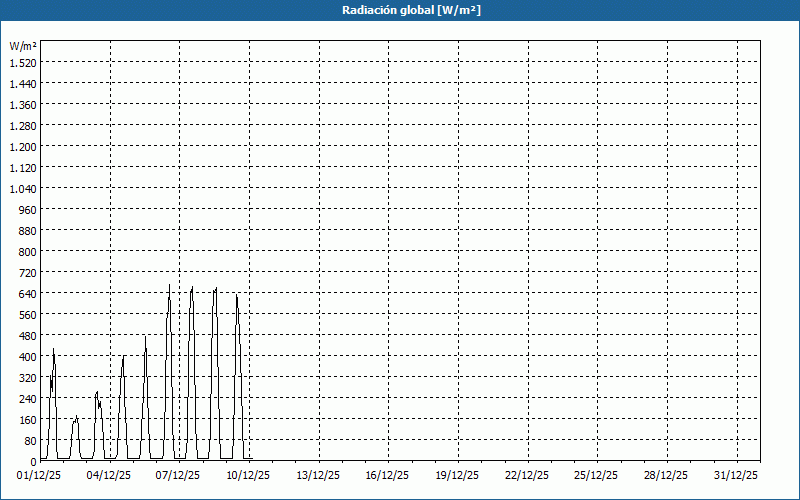Click the 07/12/25 date on the x-axis
800x500 pixels.
pos(179,475)
